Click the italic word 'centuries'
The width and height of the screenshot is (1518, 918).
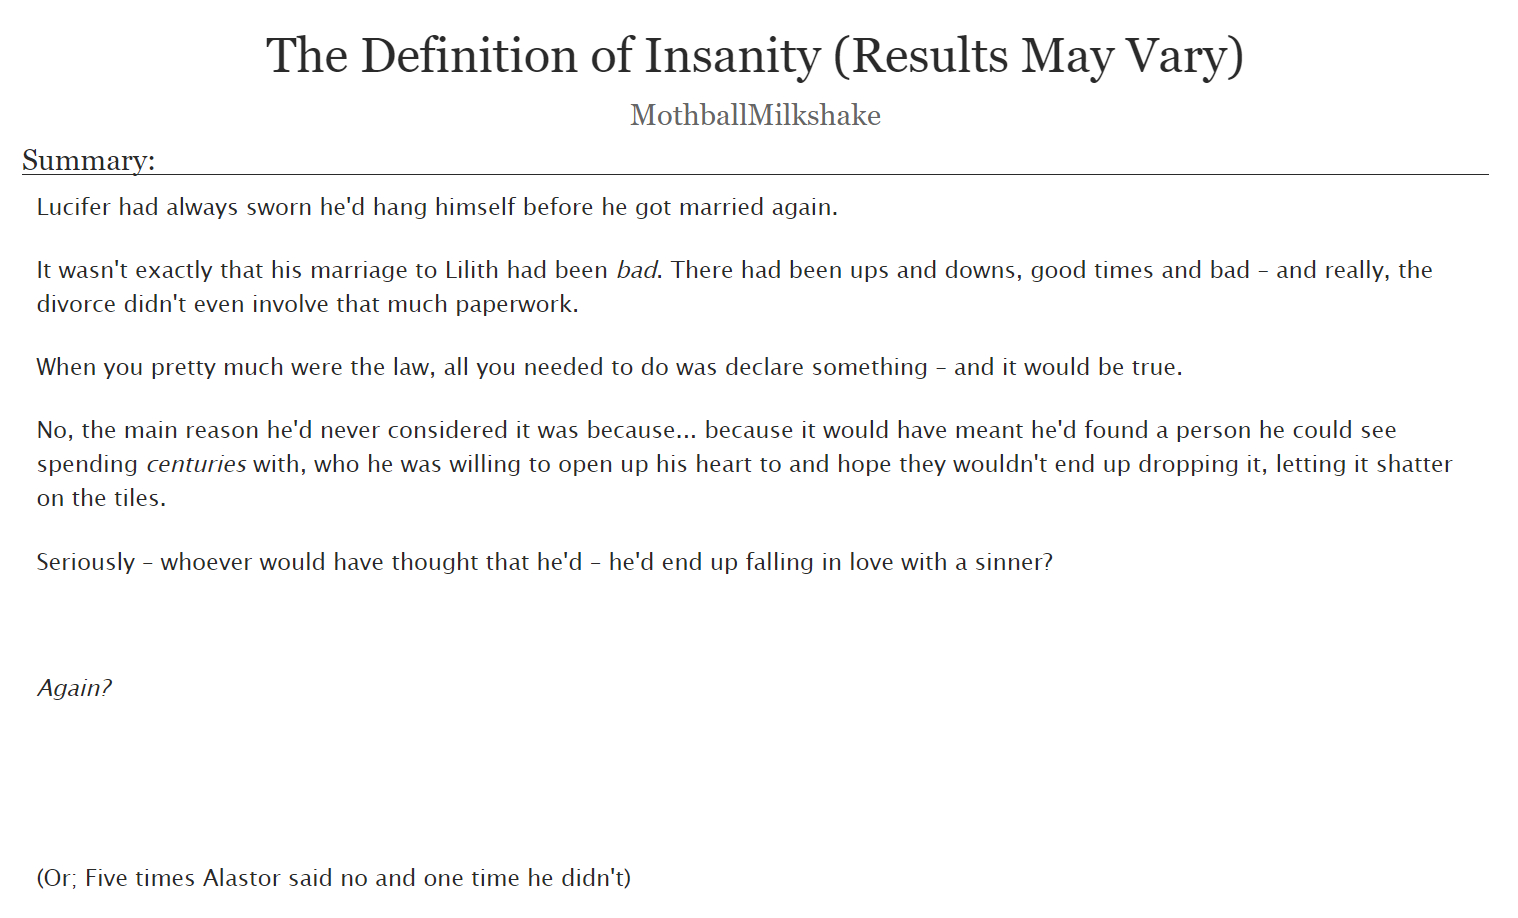tap(196, 464)
